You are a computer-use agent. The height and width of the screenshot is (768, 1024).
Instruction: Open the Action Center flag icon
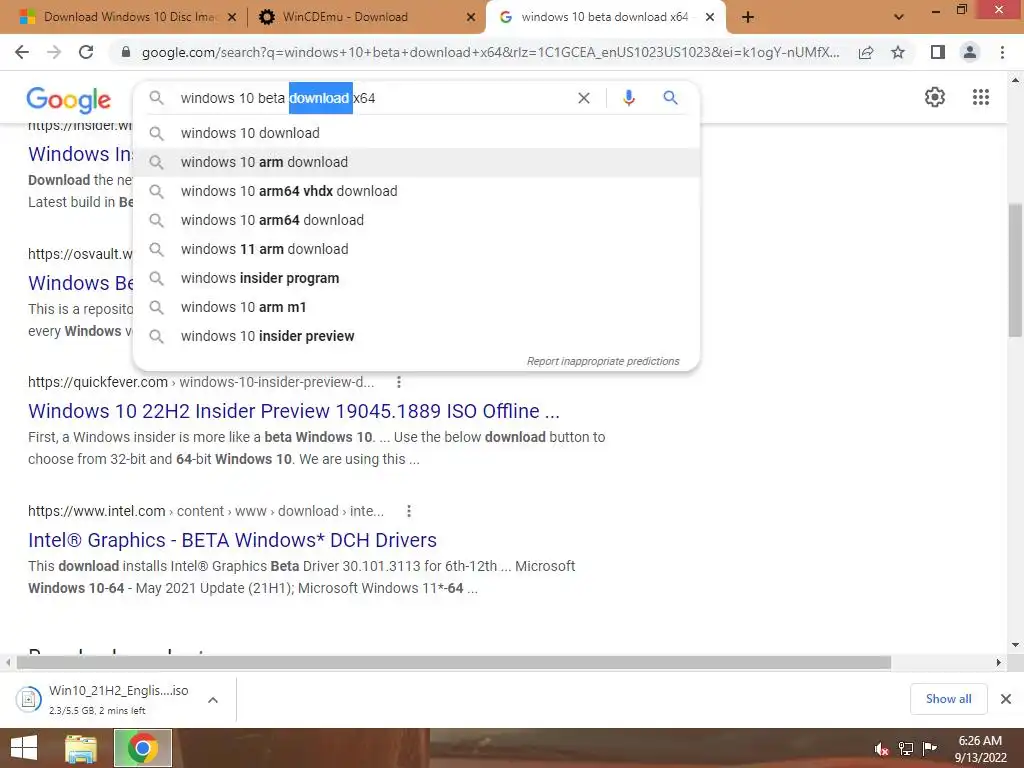(x=929, y=749)
